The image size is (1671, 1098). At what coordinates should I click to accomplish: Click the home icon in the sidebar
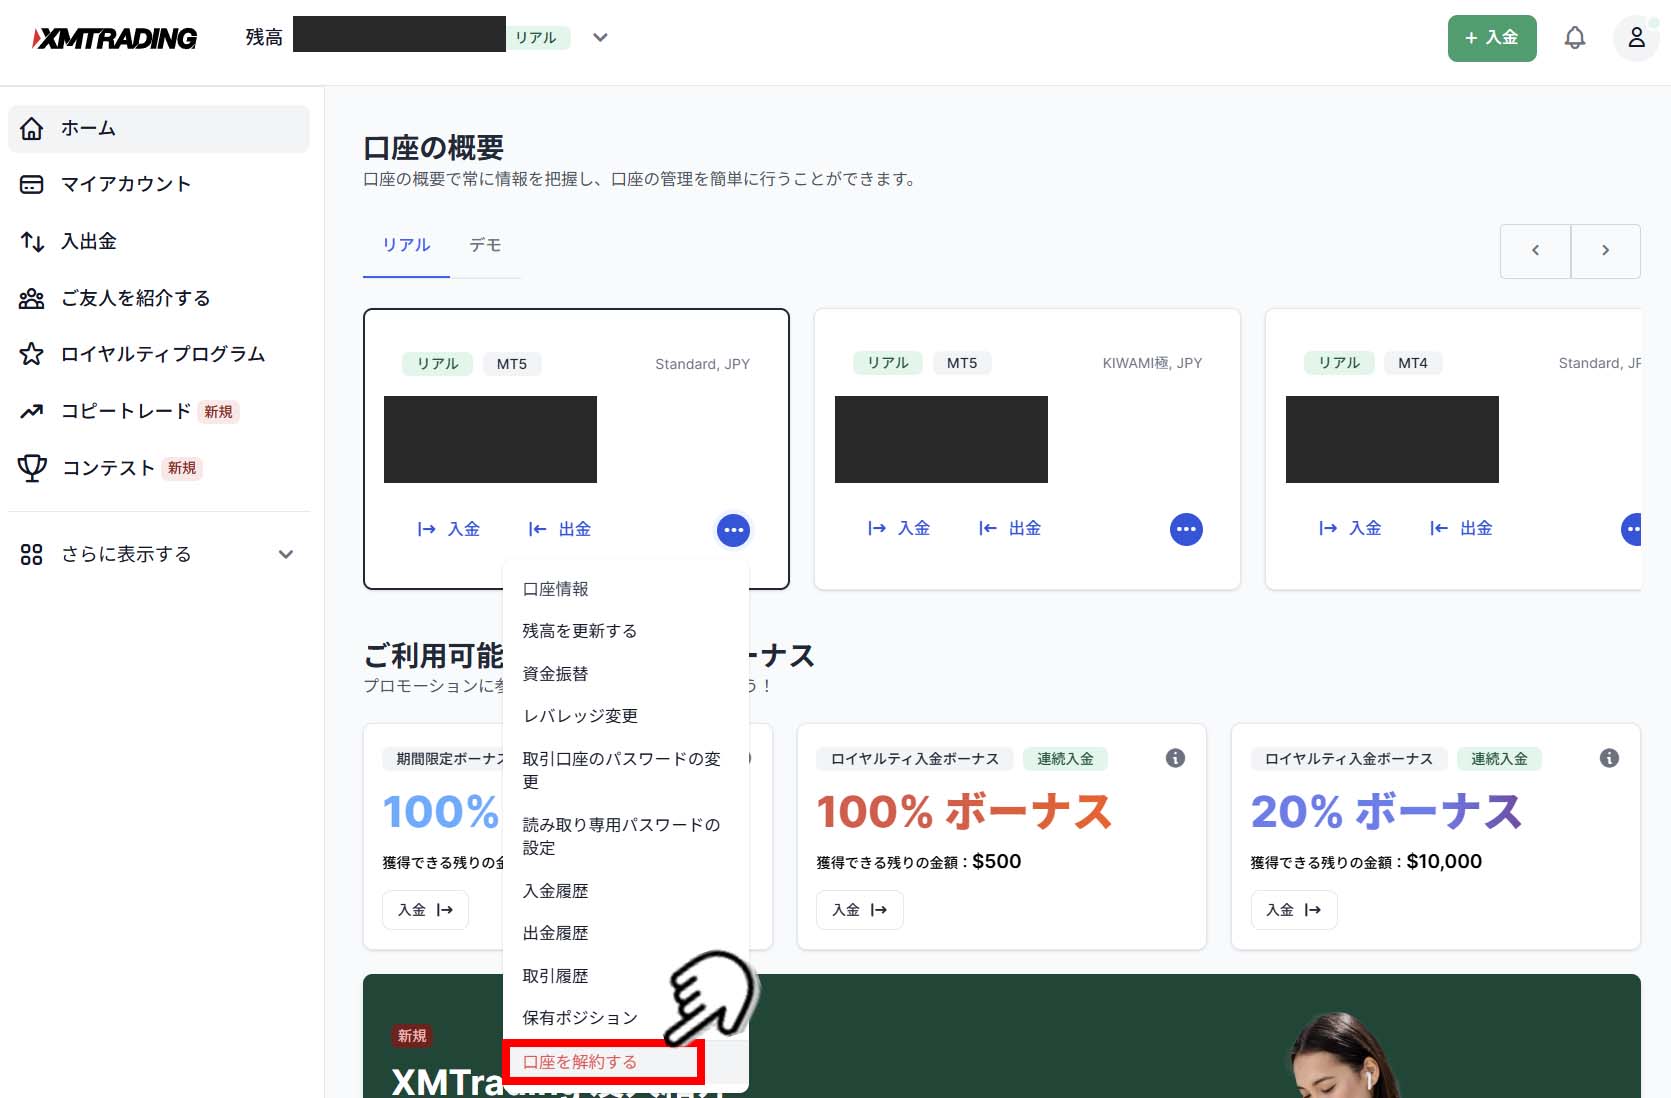[32, 129]
